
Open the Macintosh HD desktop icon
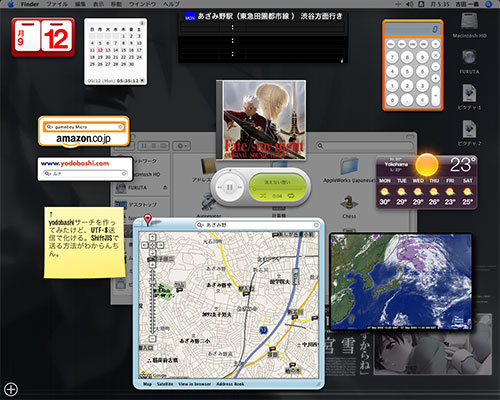(469, 25)
